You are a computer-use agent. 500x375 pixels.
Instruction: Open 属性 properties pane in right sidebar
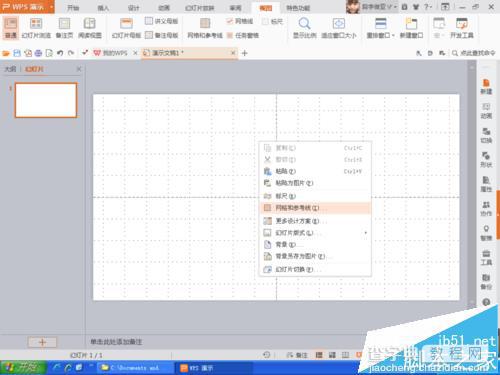tap(486, 184)
